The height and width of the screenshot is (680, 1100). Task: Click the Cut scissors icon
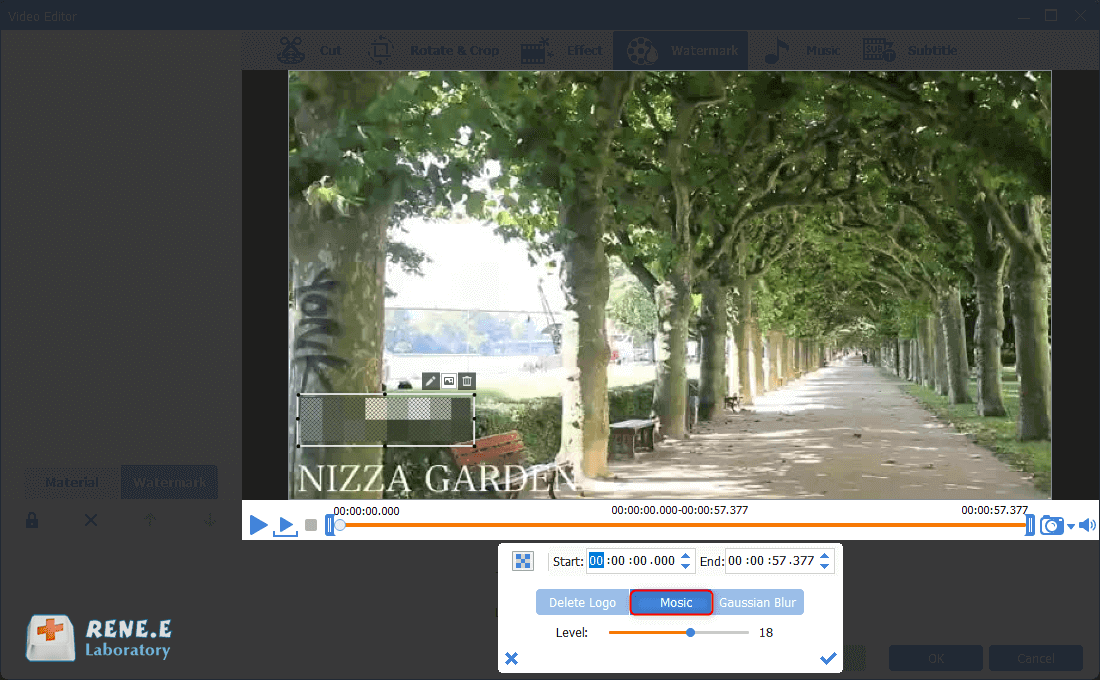click(x=290, y=51)
